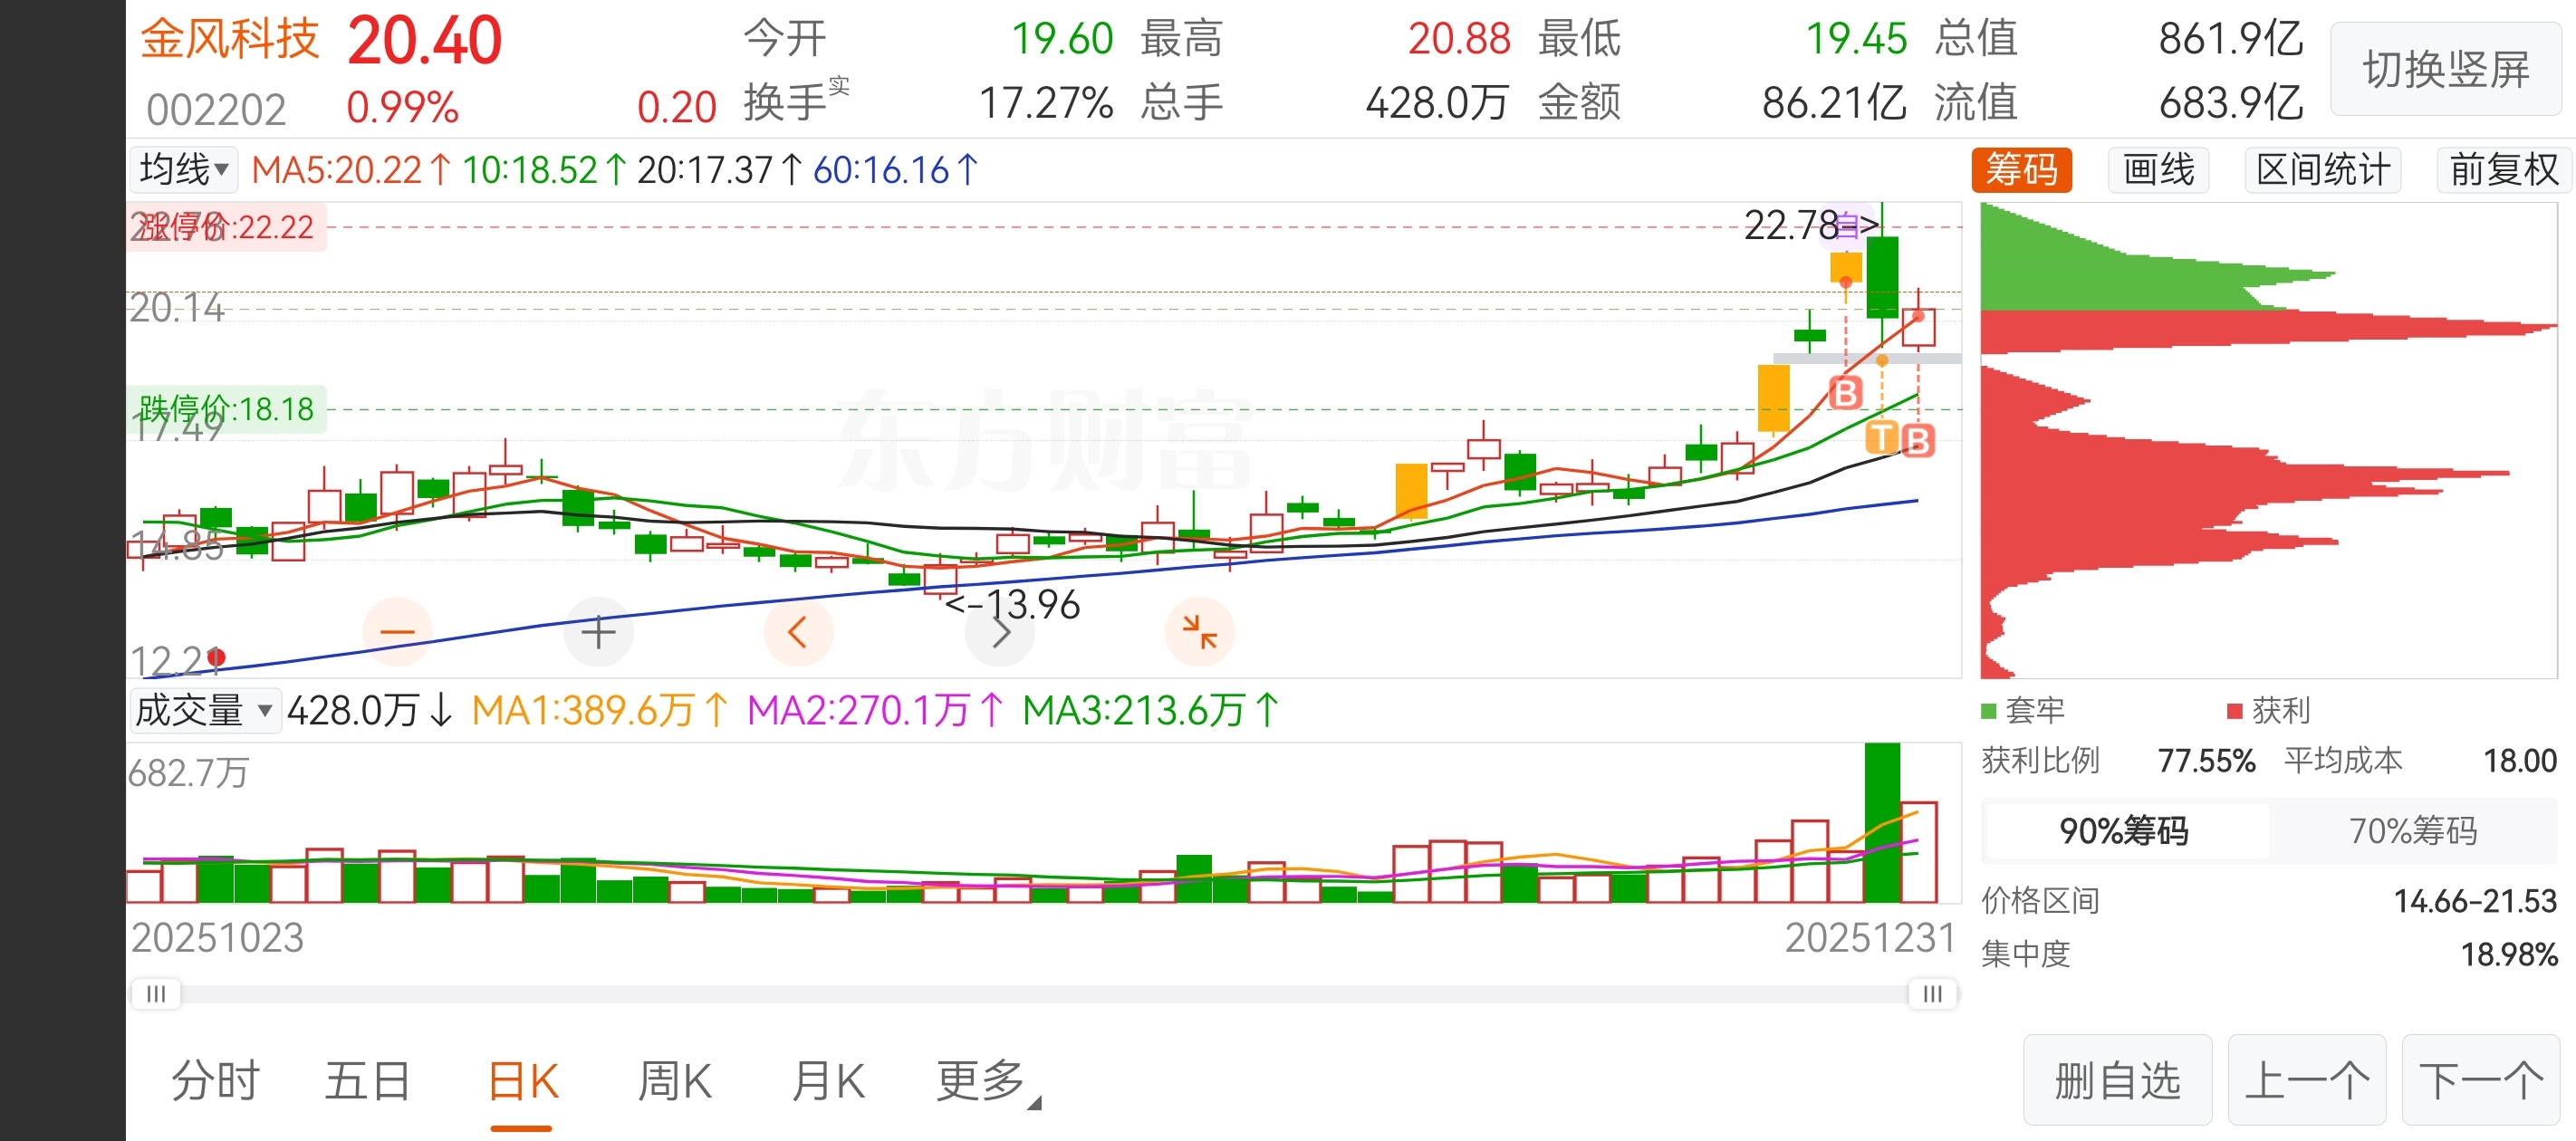
Task: Tap the scroll-left arrow chart icon
Action: 797,632
